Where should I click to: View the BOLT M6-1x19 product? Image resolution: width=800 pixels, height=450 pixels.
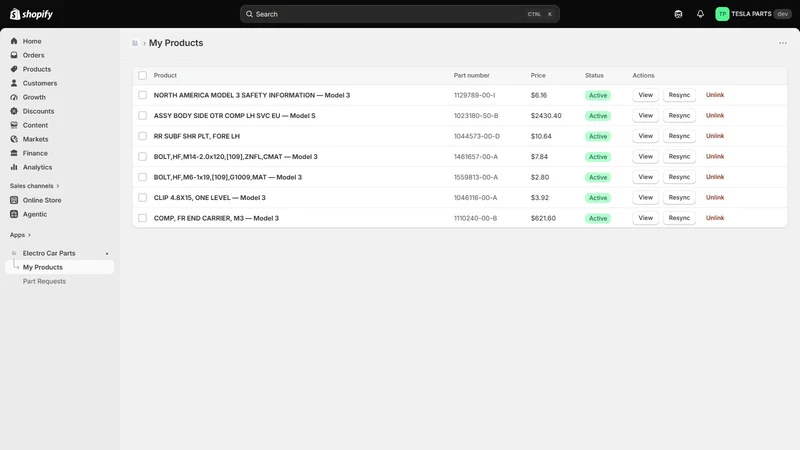pos(645,177)
